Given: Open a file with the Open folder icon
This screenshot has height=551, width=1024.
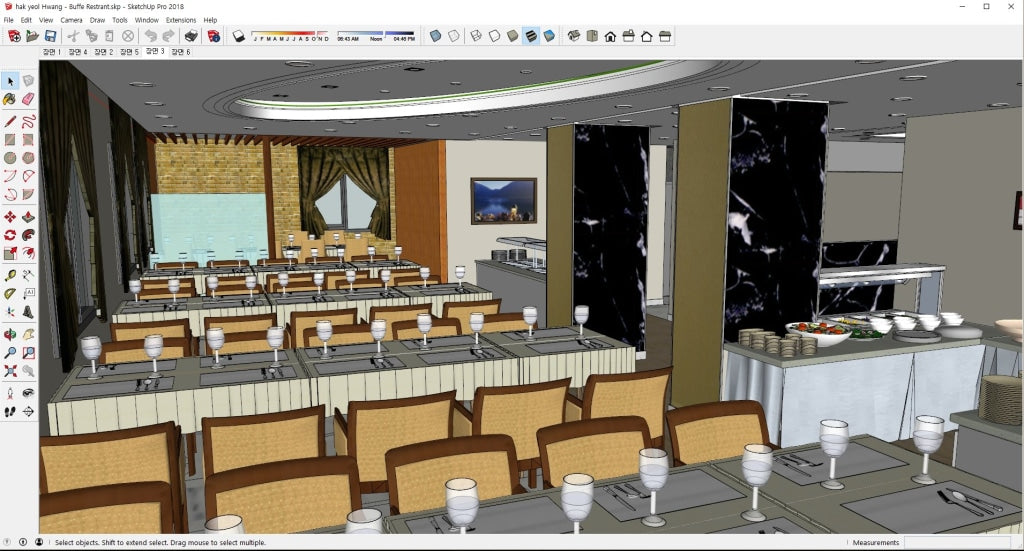Looking at the screenshot, I should pos(32,37).
